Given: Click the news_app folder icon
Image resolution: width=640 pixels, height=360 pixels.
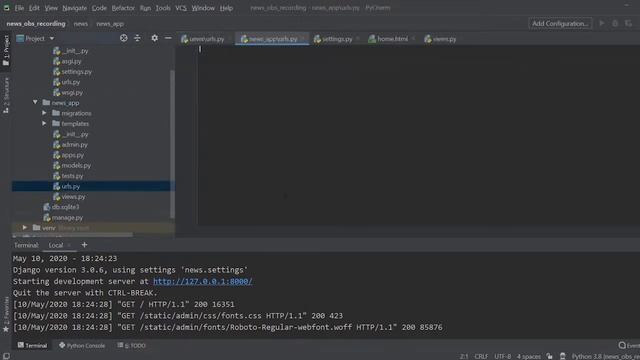Looking at the screenshot, I should pyautogui.click(x=47, y=102).
